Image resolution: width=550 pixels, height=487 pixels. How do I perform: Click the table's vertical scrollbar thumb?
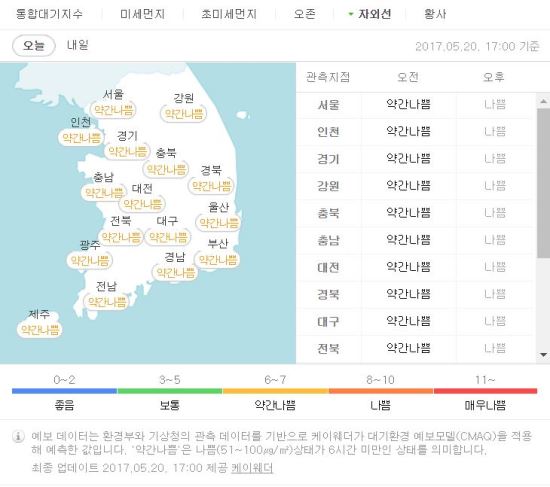(x=543, y=183)
